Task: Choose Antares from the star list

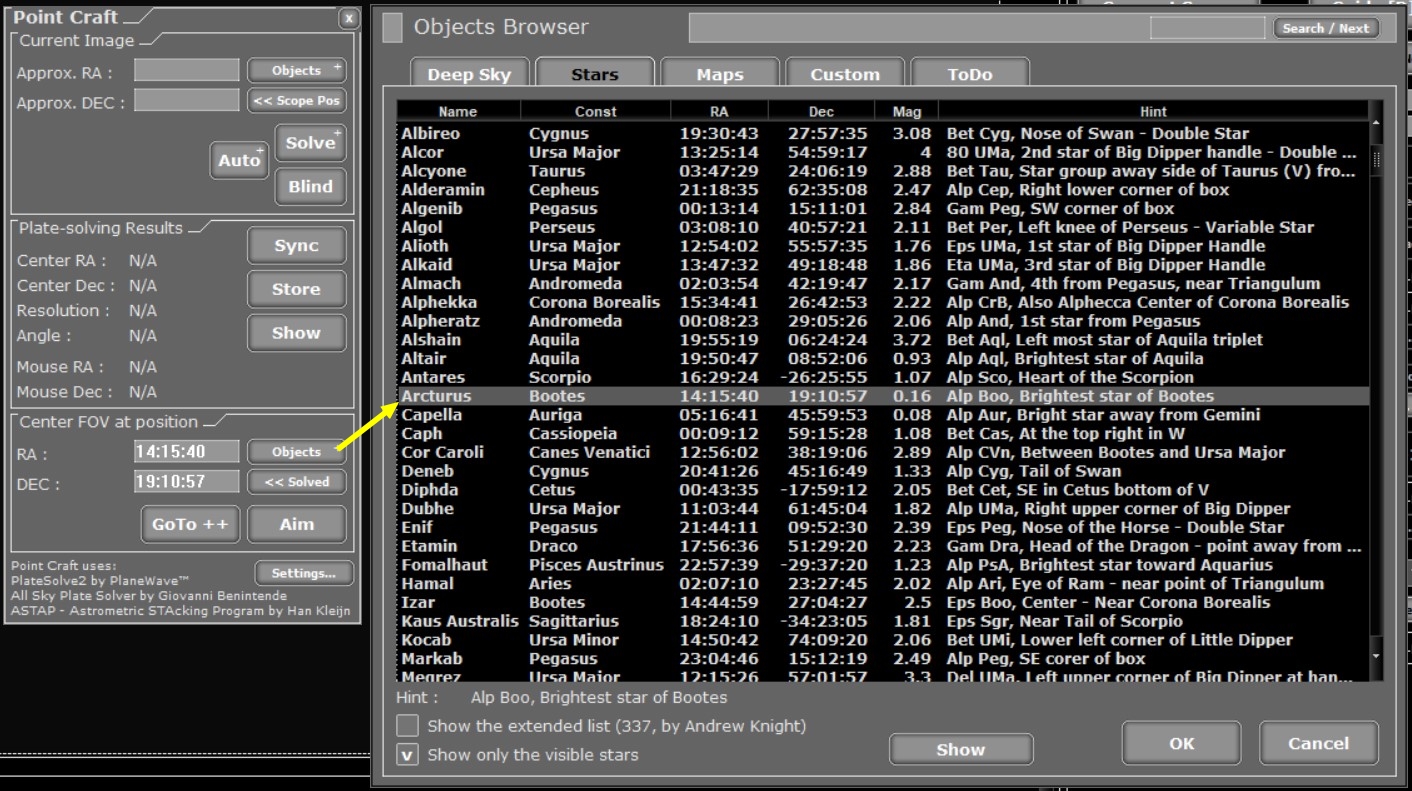Action: tap(882, 377)
